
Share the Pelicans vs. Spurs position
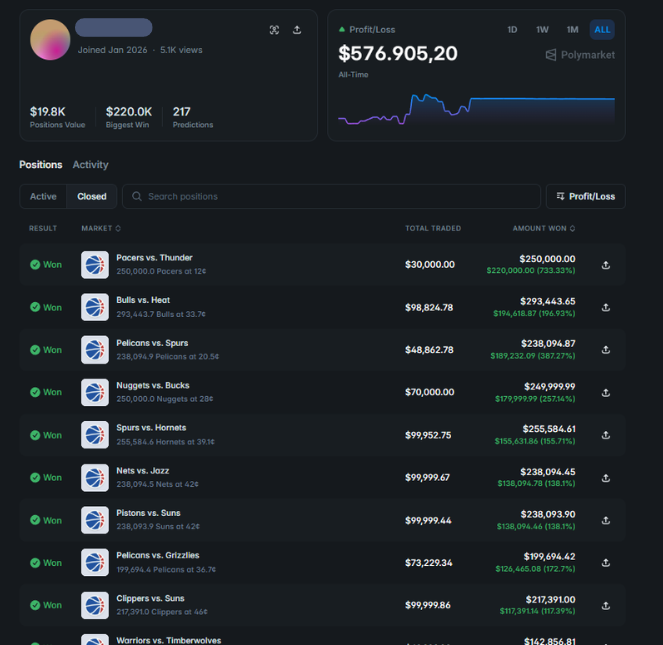click(x=605, y=350)
